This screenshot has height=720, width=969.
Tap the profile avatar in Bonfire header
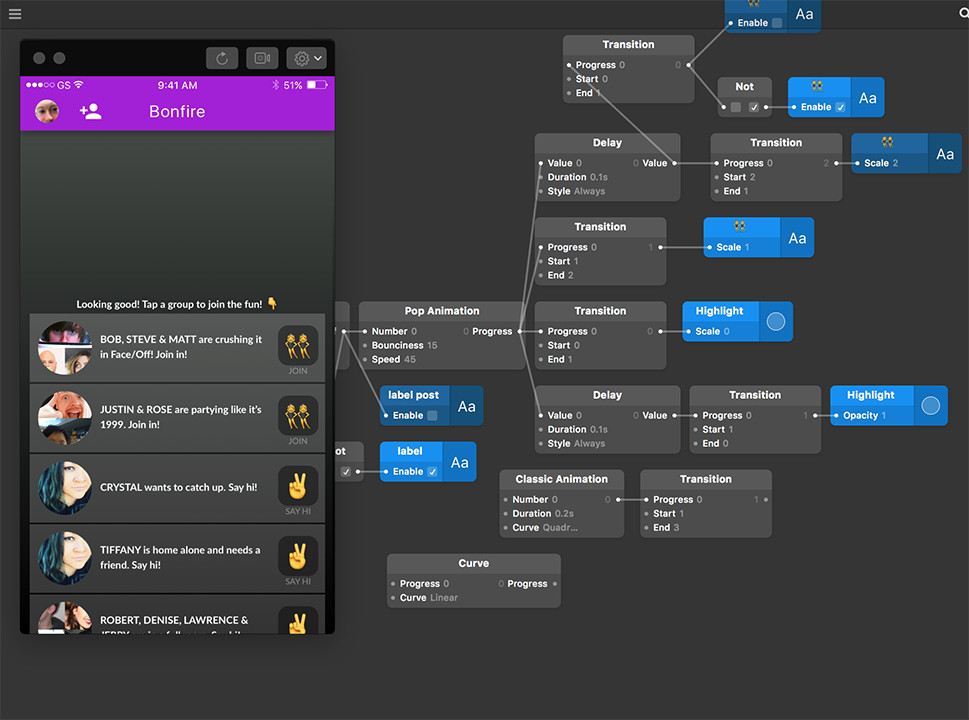(x=47, y=111)
